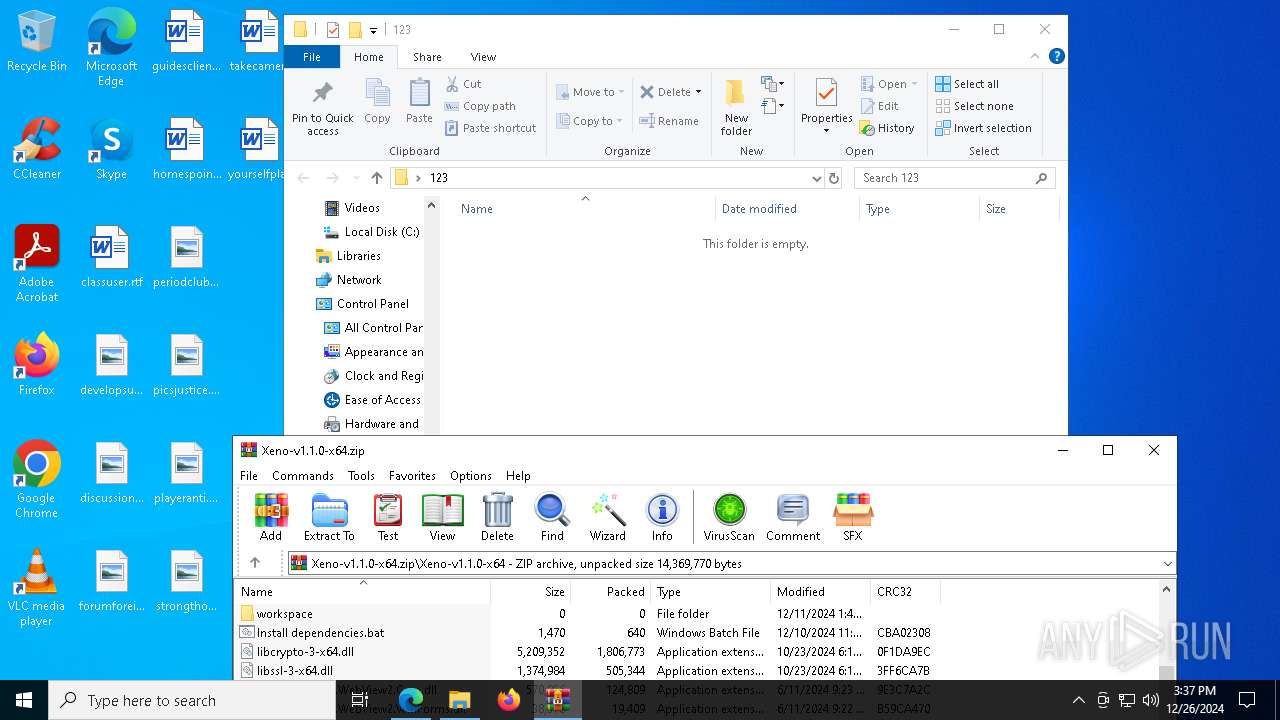Click Extract To in WinRAR toolbar
This screenshot has height=720, width=1280.
(x=329, y=517)
